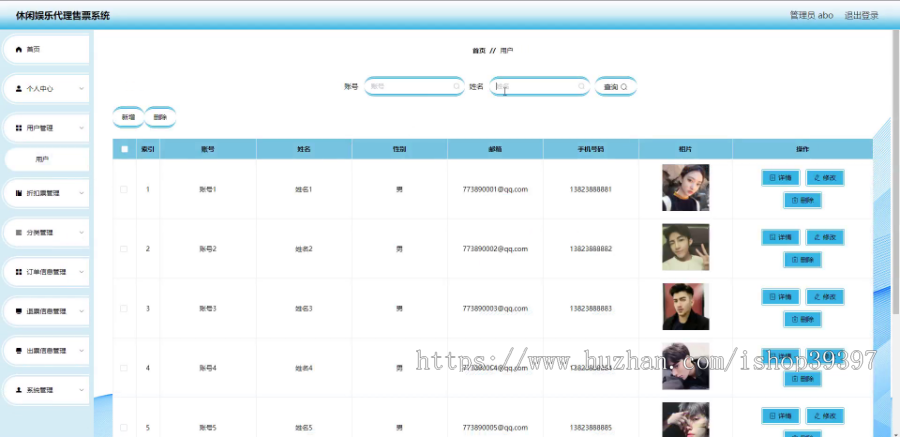
Task: Toggle the select-all checkbox in table header
Action: 125,149
